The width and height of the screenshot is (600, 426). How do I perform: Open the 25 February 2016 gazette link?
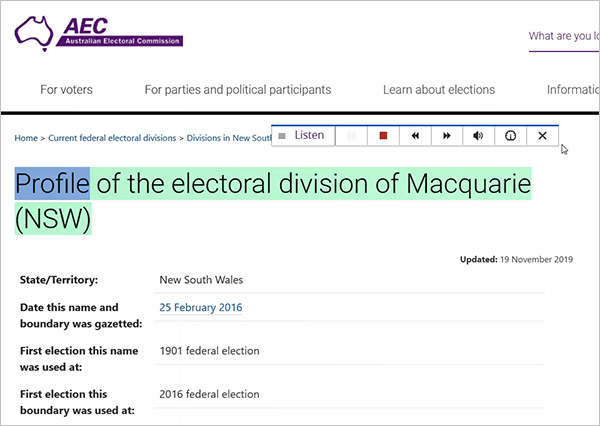click(201, 307)
